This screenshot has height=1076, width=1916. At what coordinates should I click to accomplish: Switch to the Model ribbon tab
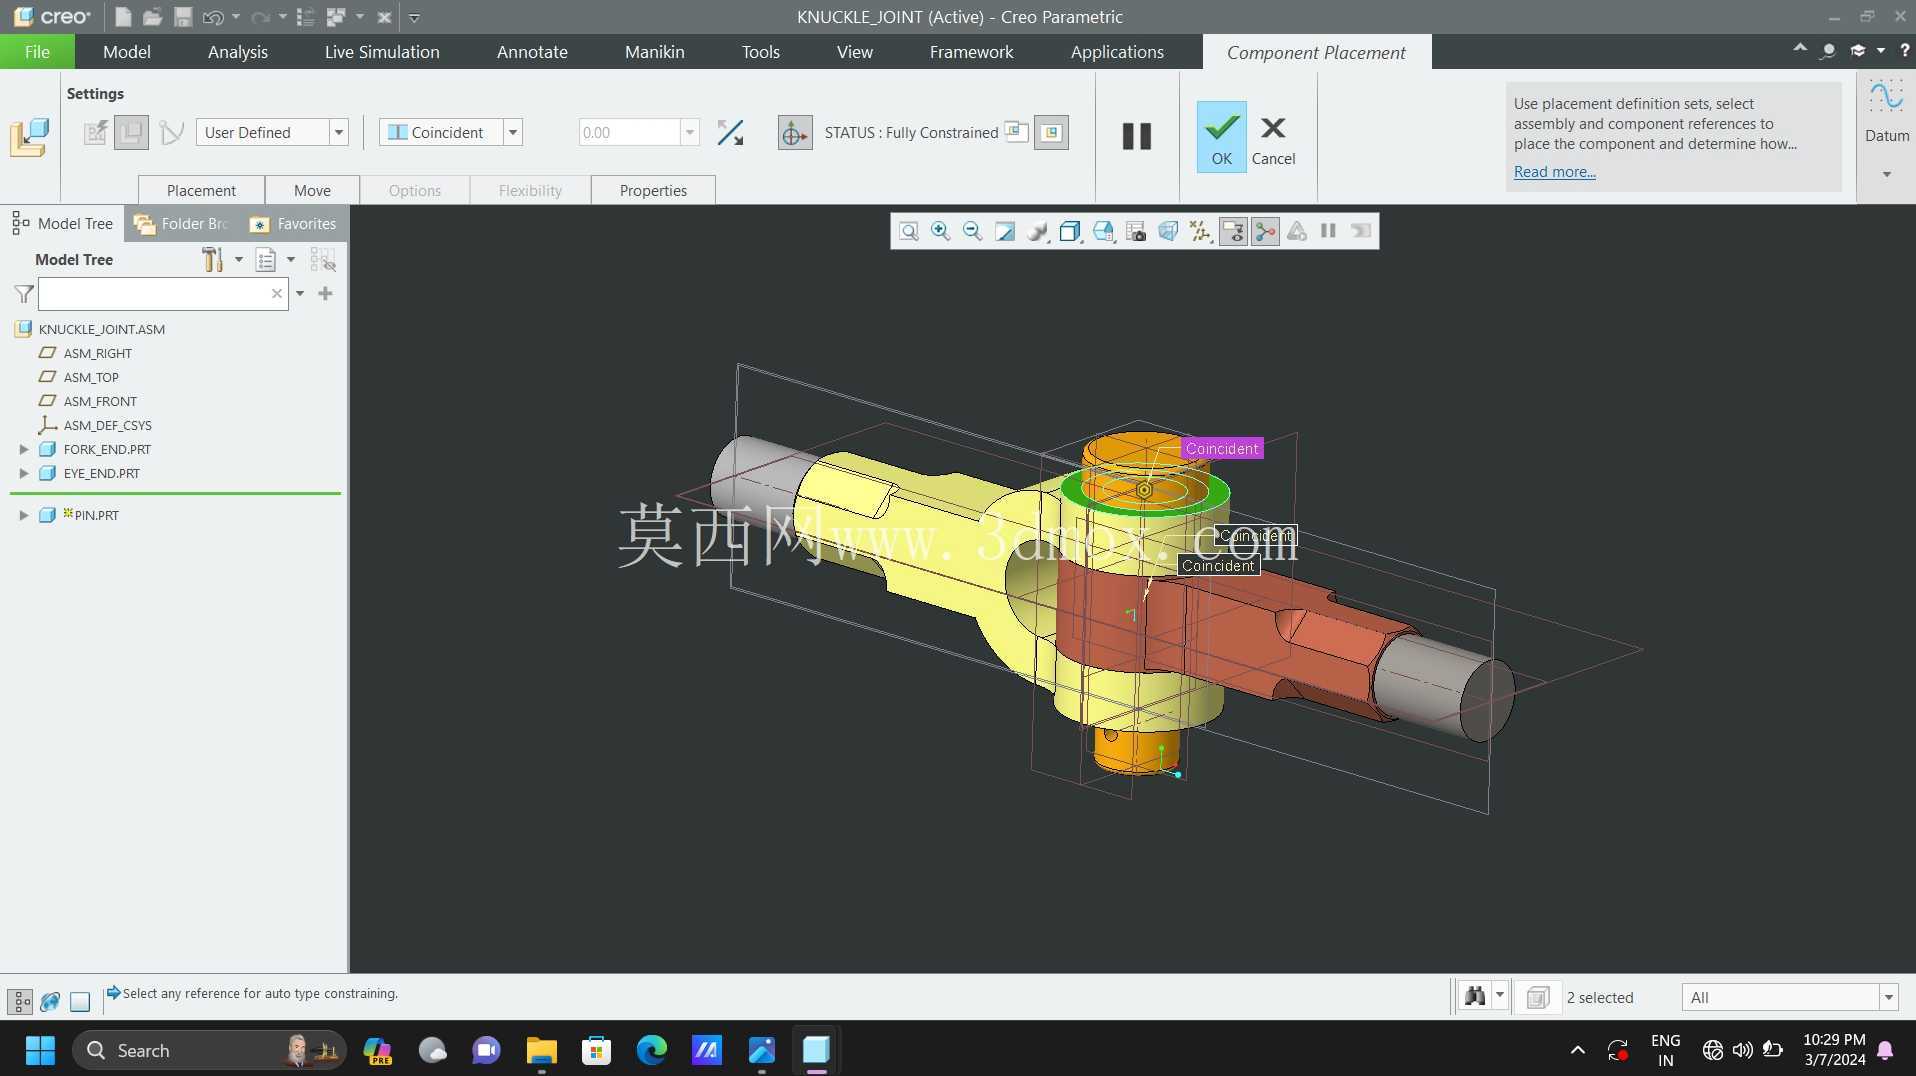(x=127, y=52)
